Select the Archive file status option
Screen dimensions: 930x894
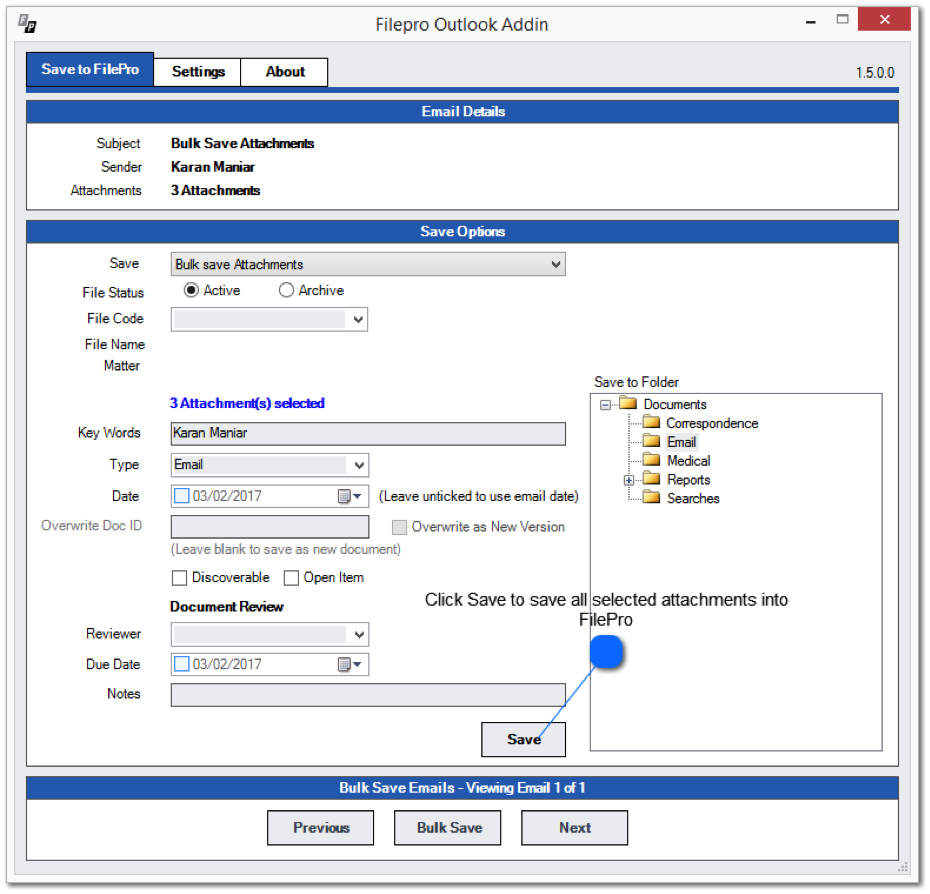pyautogui.click(x=287, y=291)
